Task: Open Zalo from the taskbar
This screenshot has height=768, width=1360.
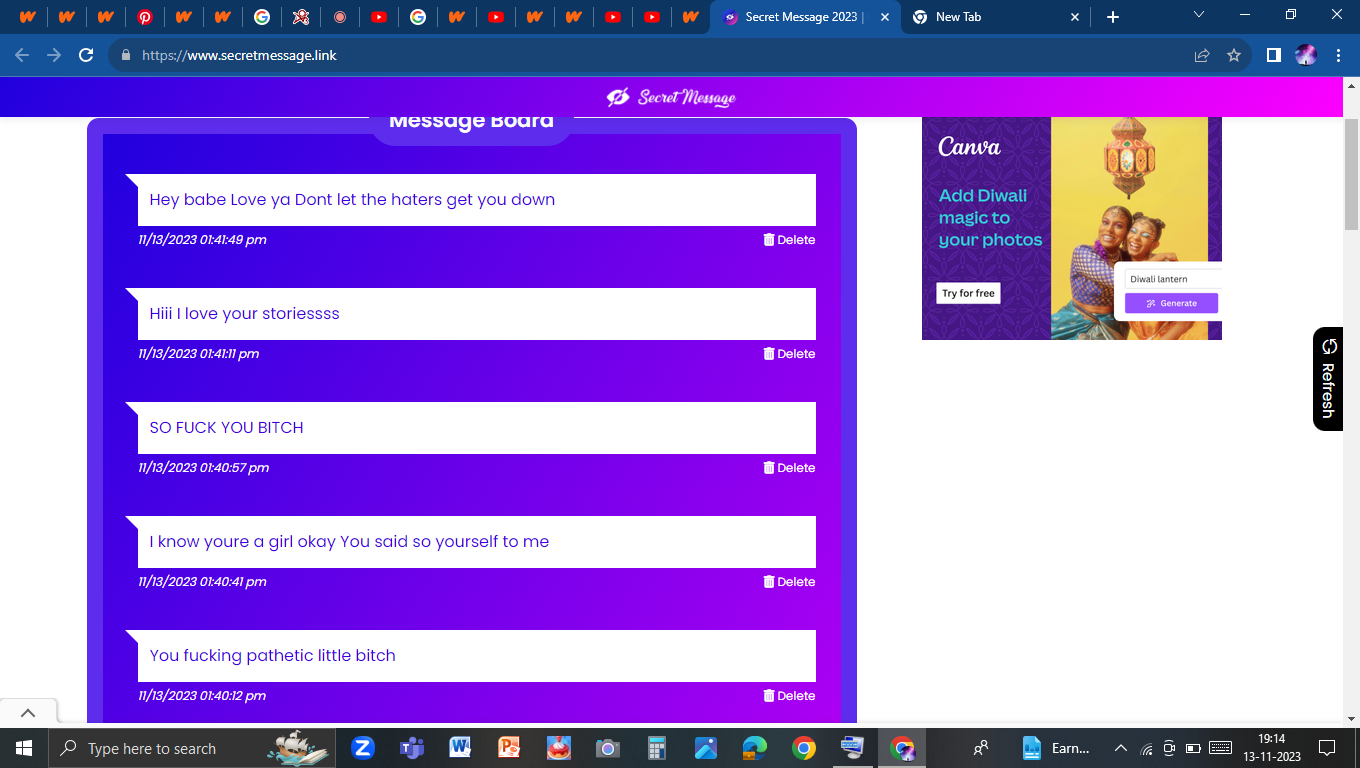Action: pyautogui.click(x=363, y=748)
